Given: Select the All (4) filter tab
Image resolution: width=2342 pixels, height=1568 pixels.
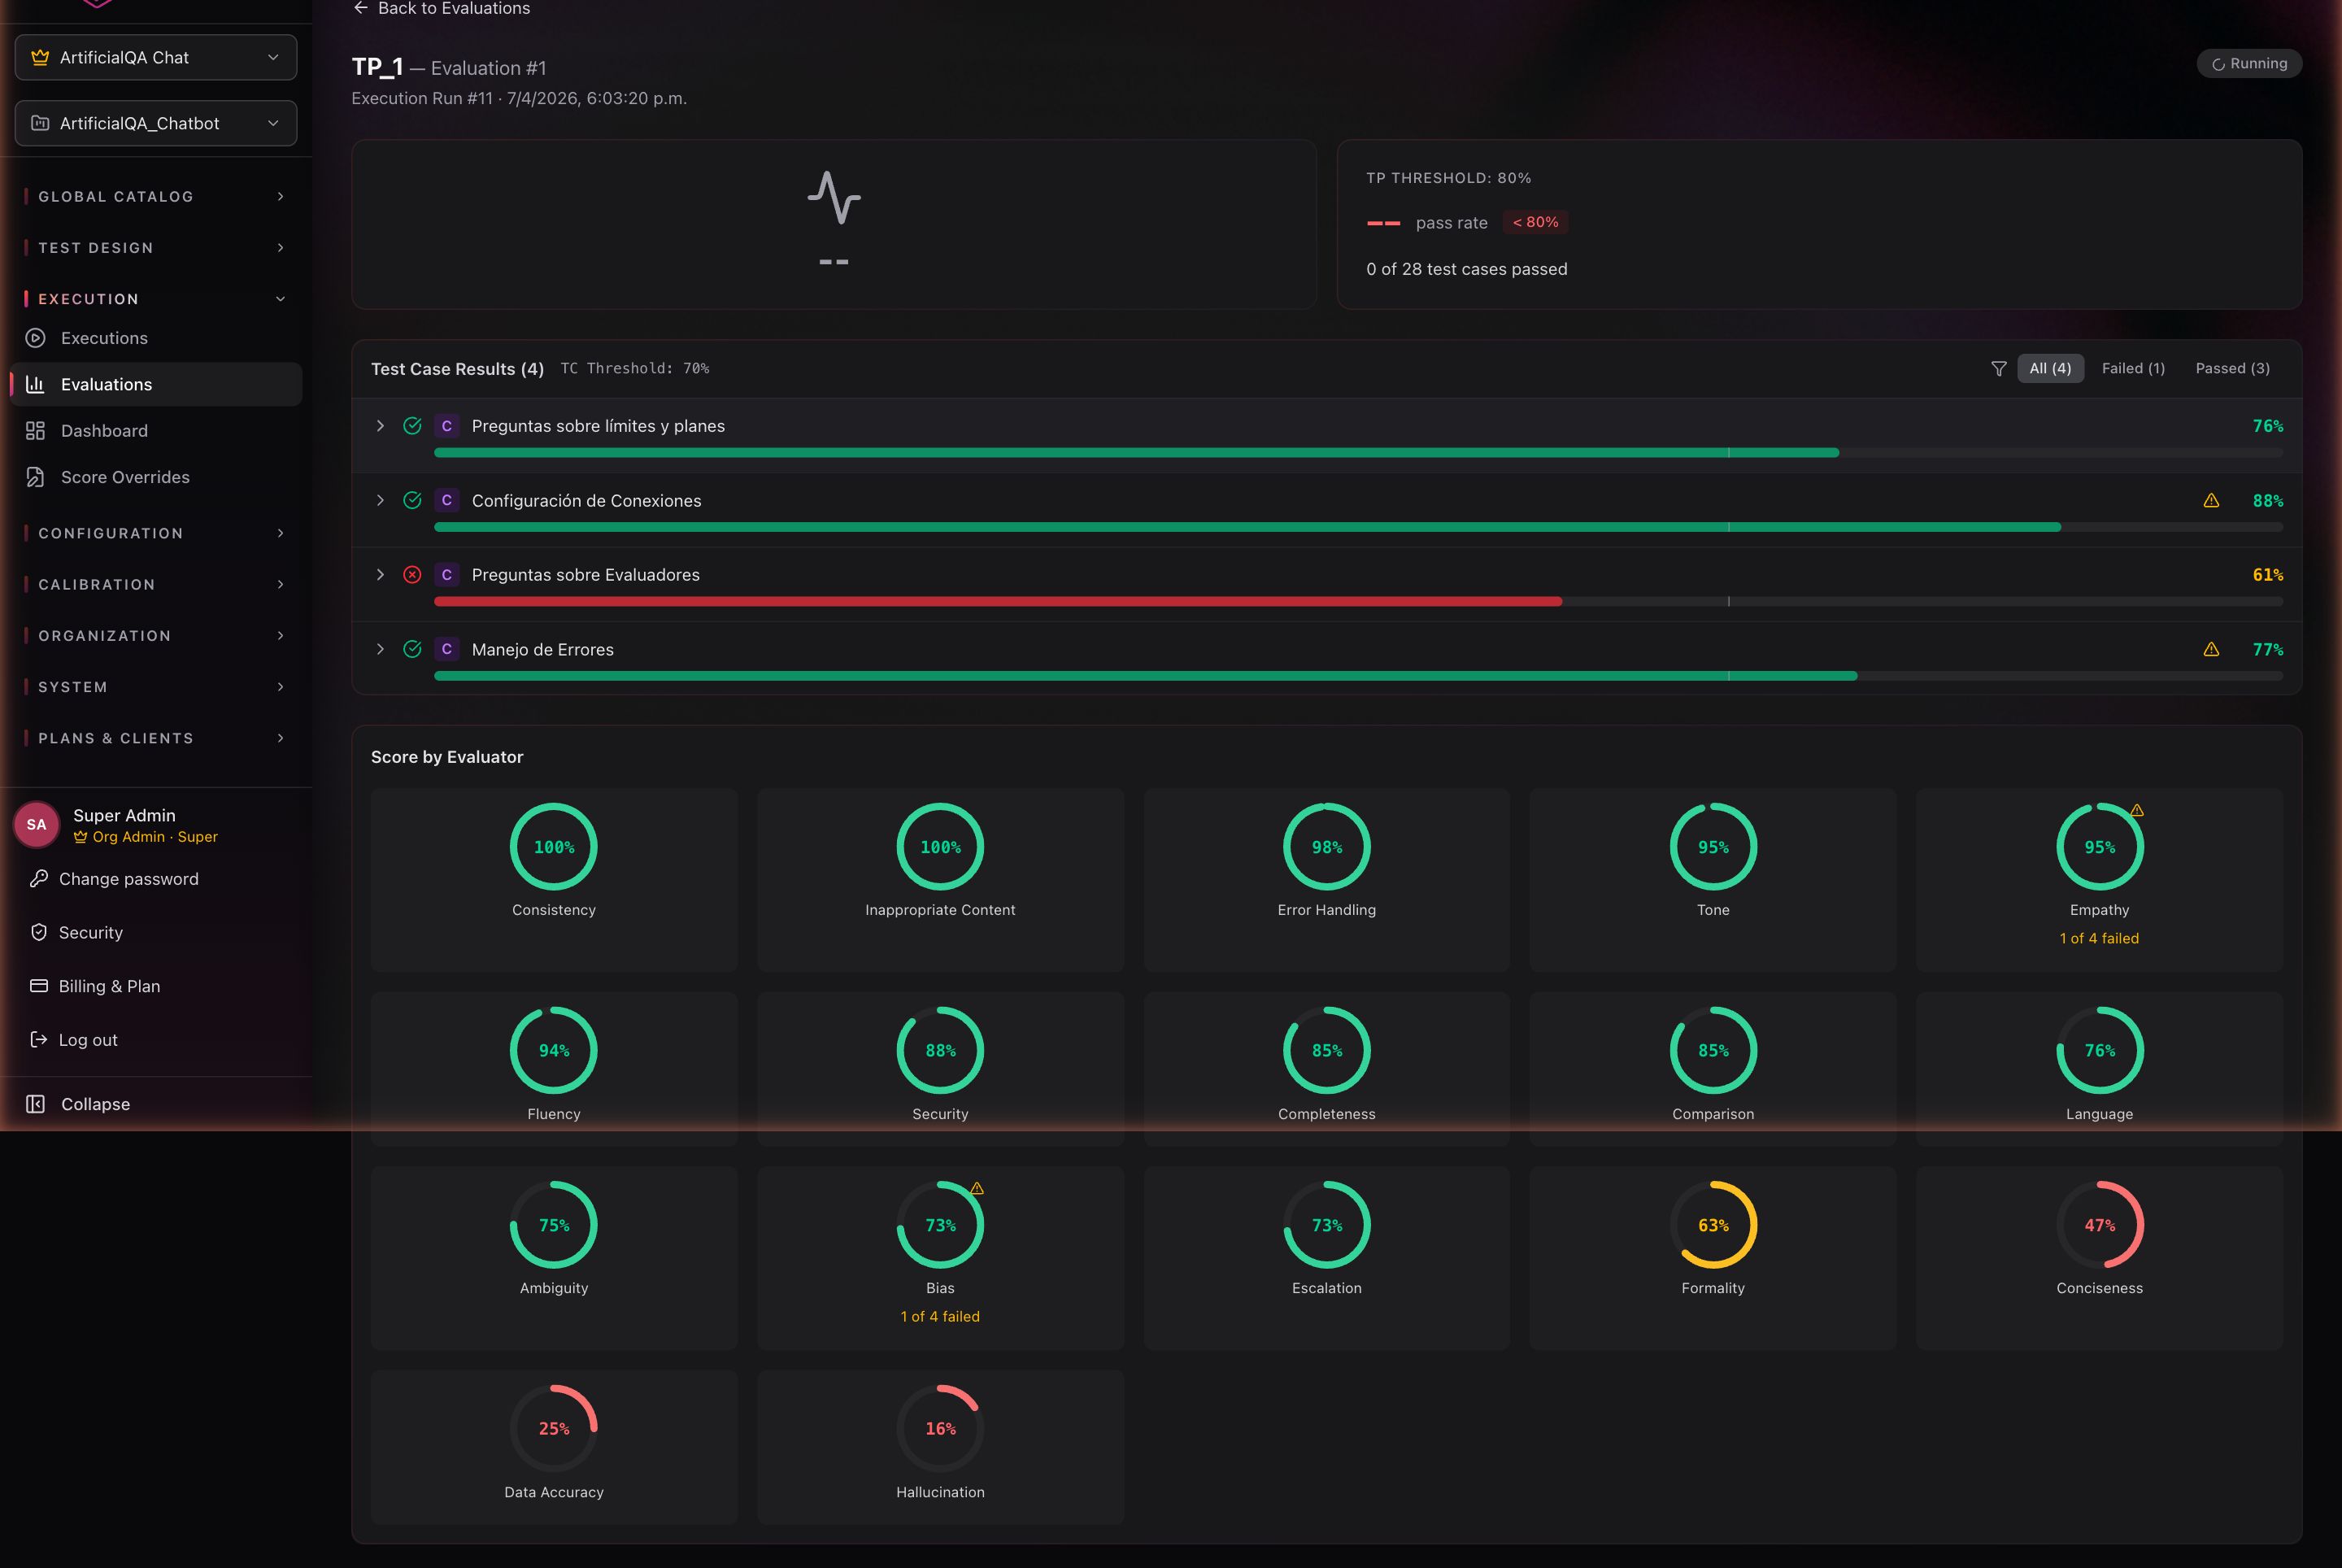Looking at the screenshot, I should click(x=2050, y=369).
